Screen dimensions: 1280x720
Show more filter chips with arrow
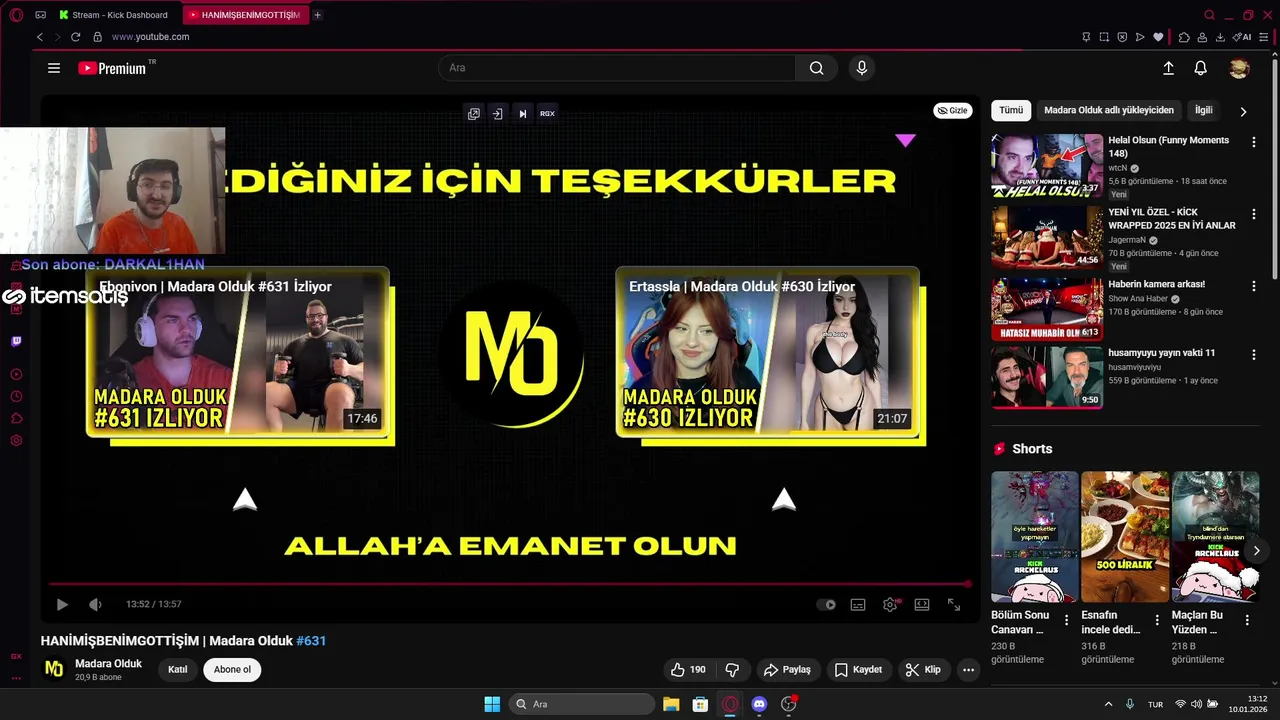pos(1243,112)
